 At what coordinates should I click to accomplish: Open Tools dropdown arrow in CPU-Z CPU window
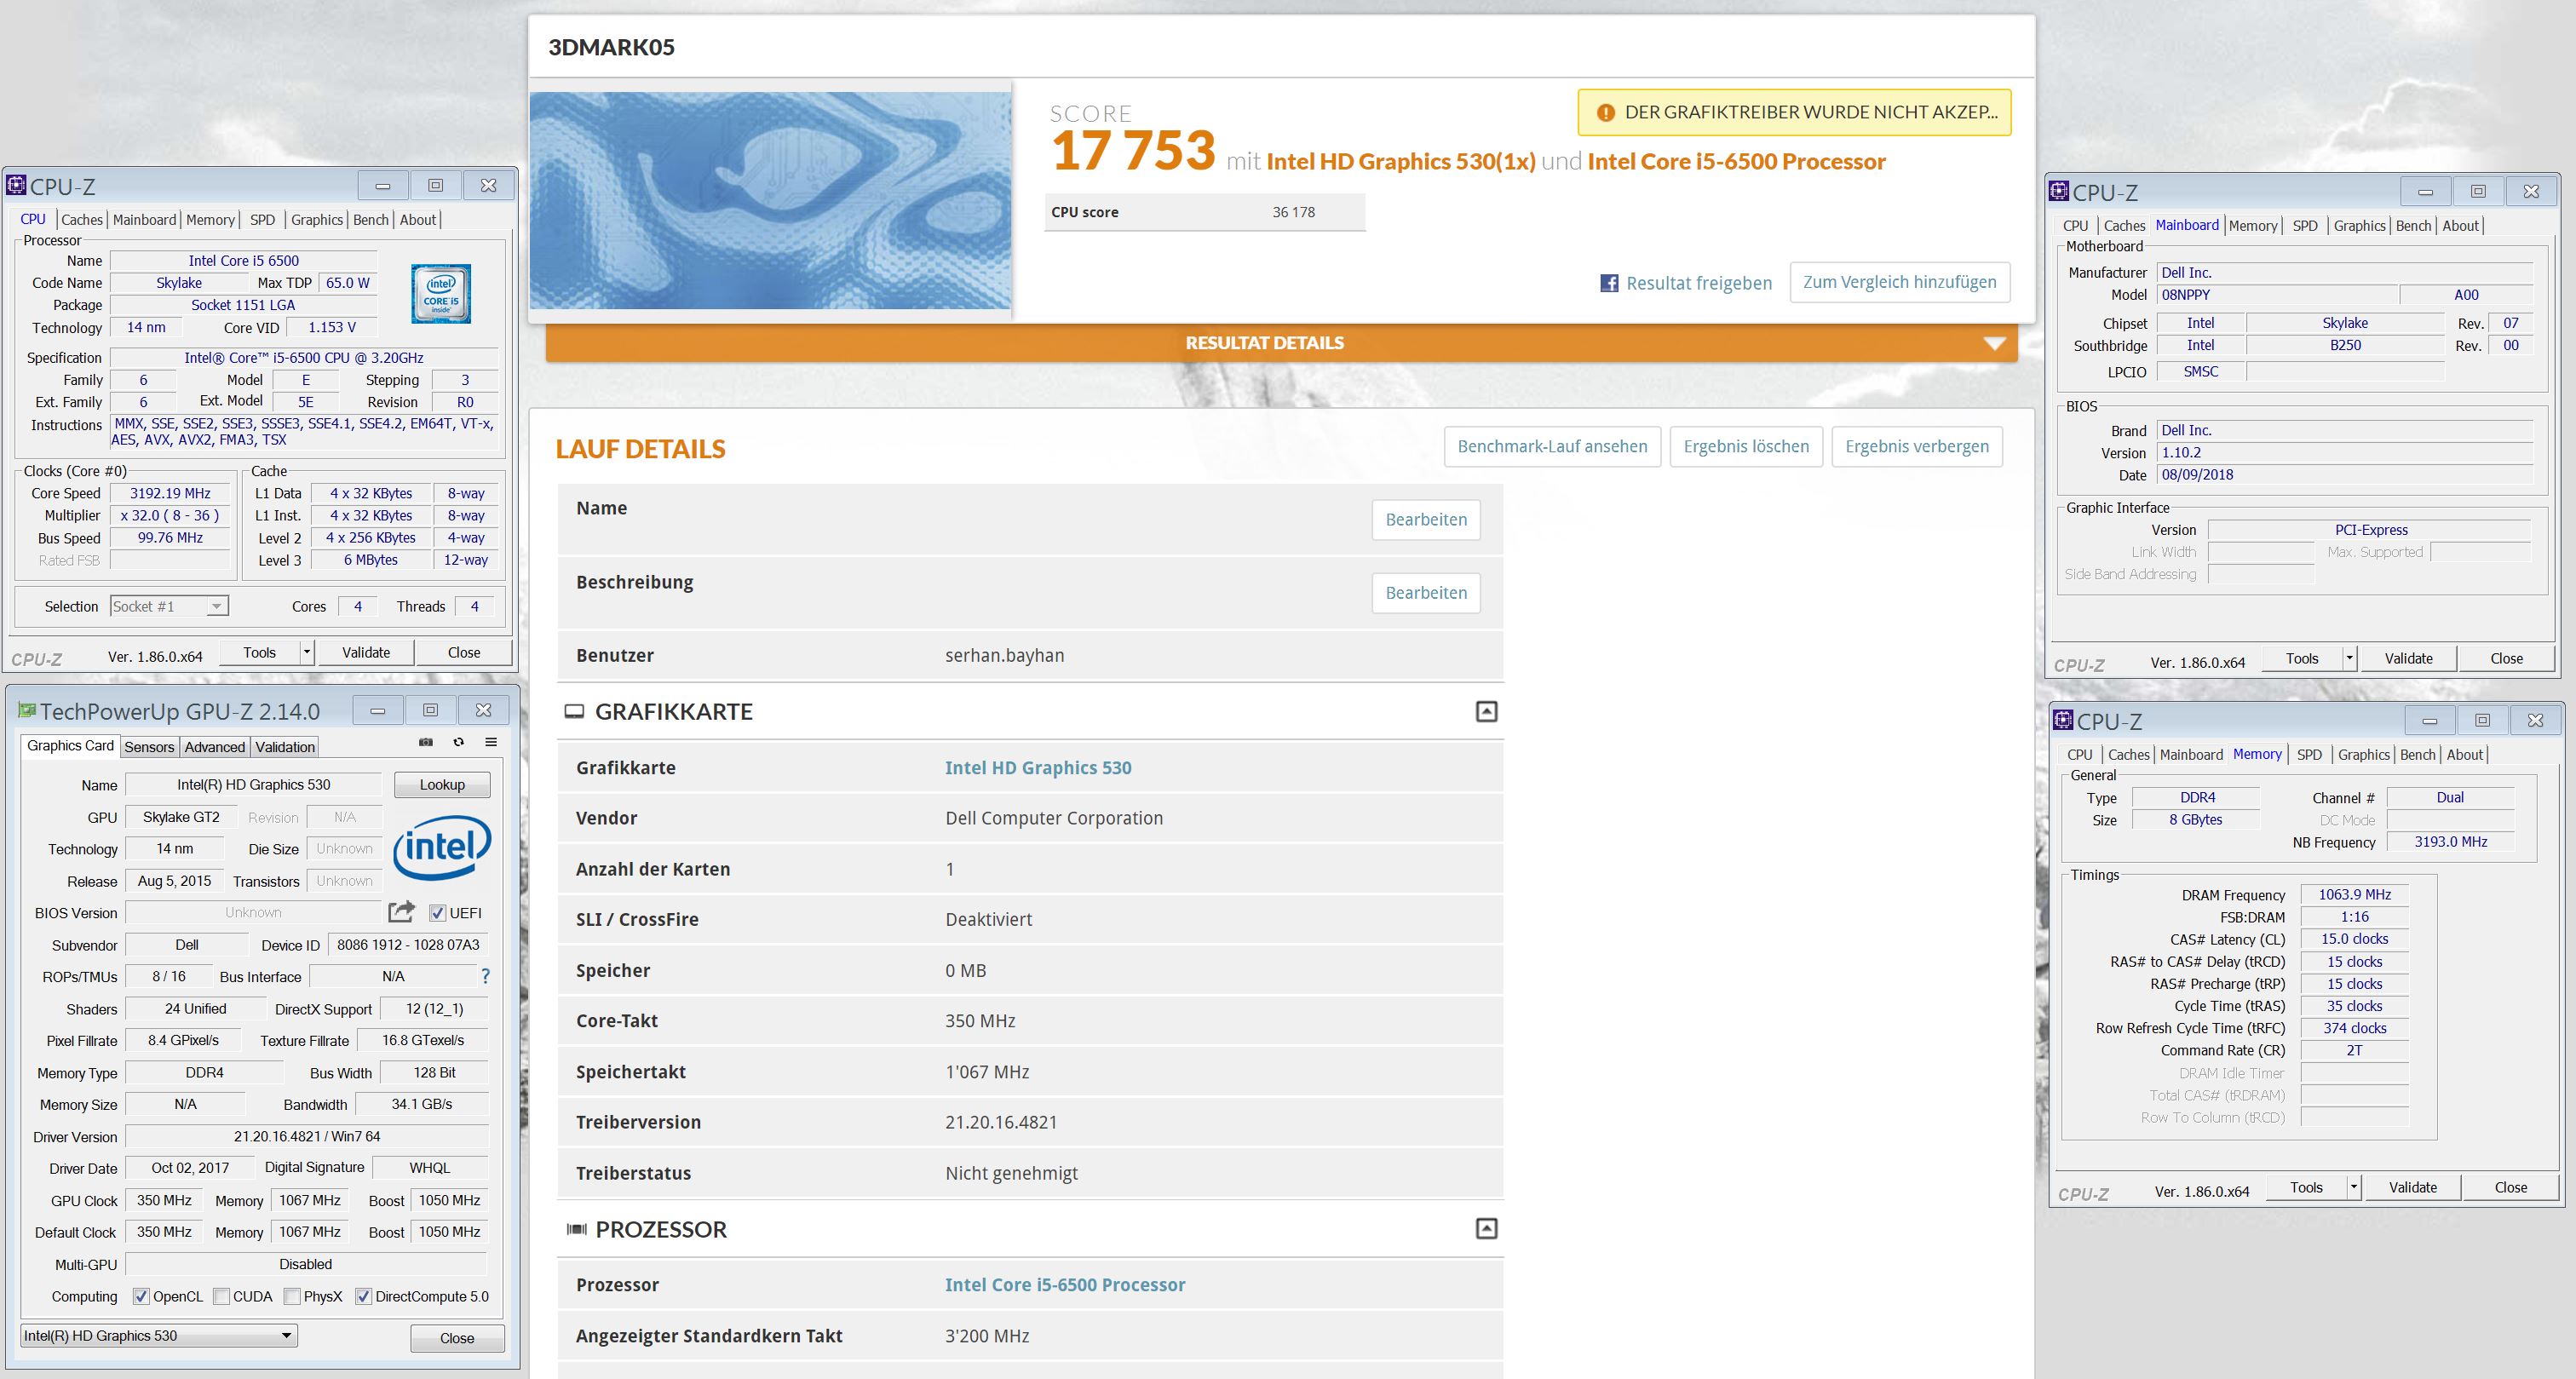tap(307, 652)
